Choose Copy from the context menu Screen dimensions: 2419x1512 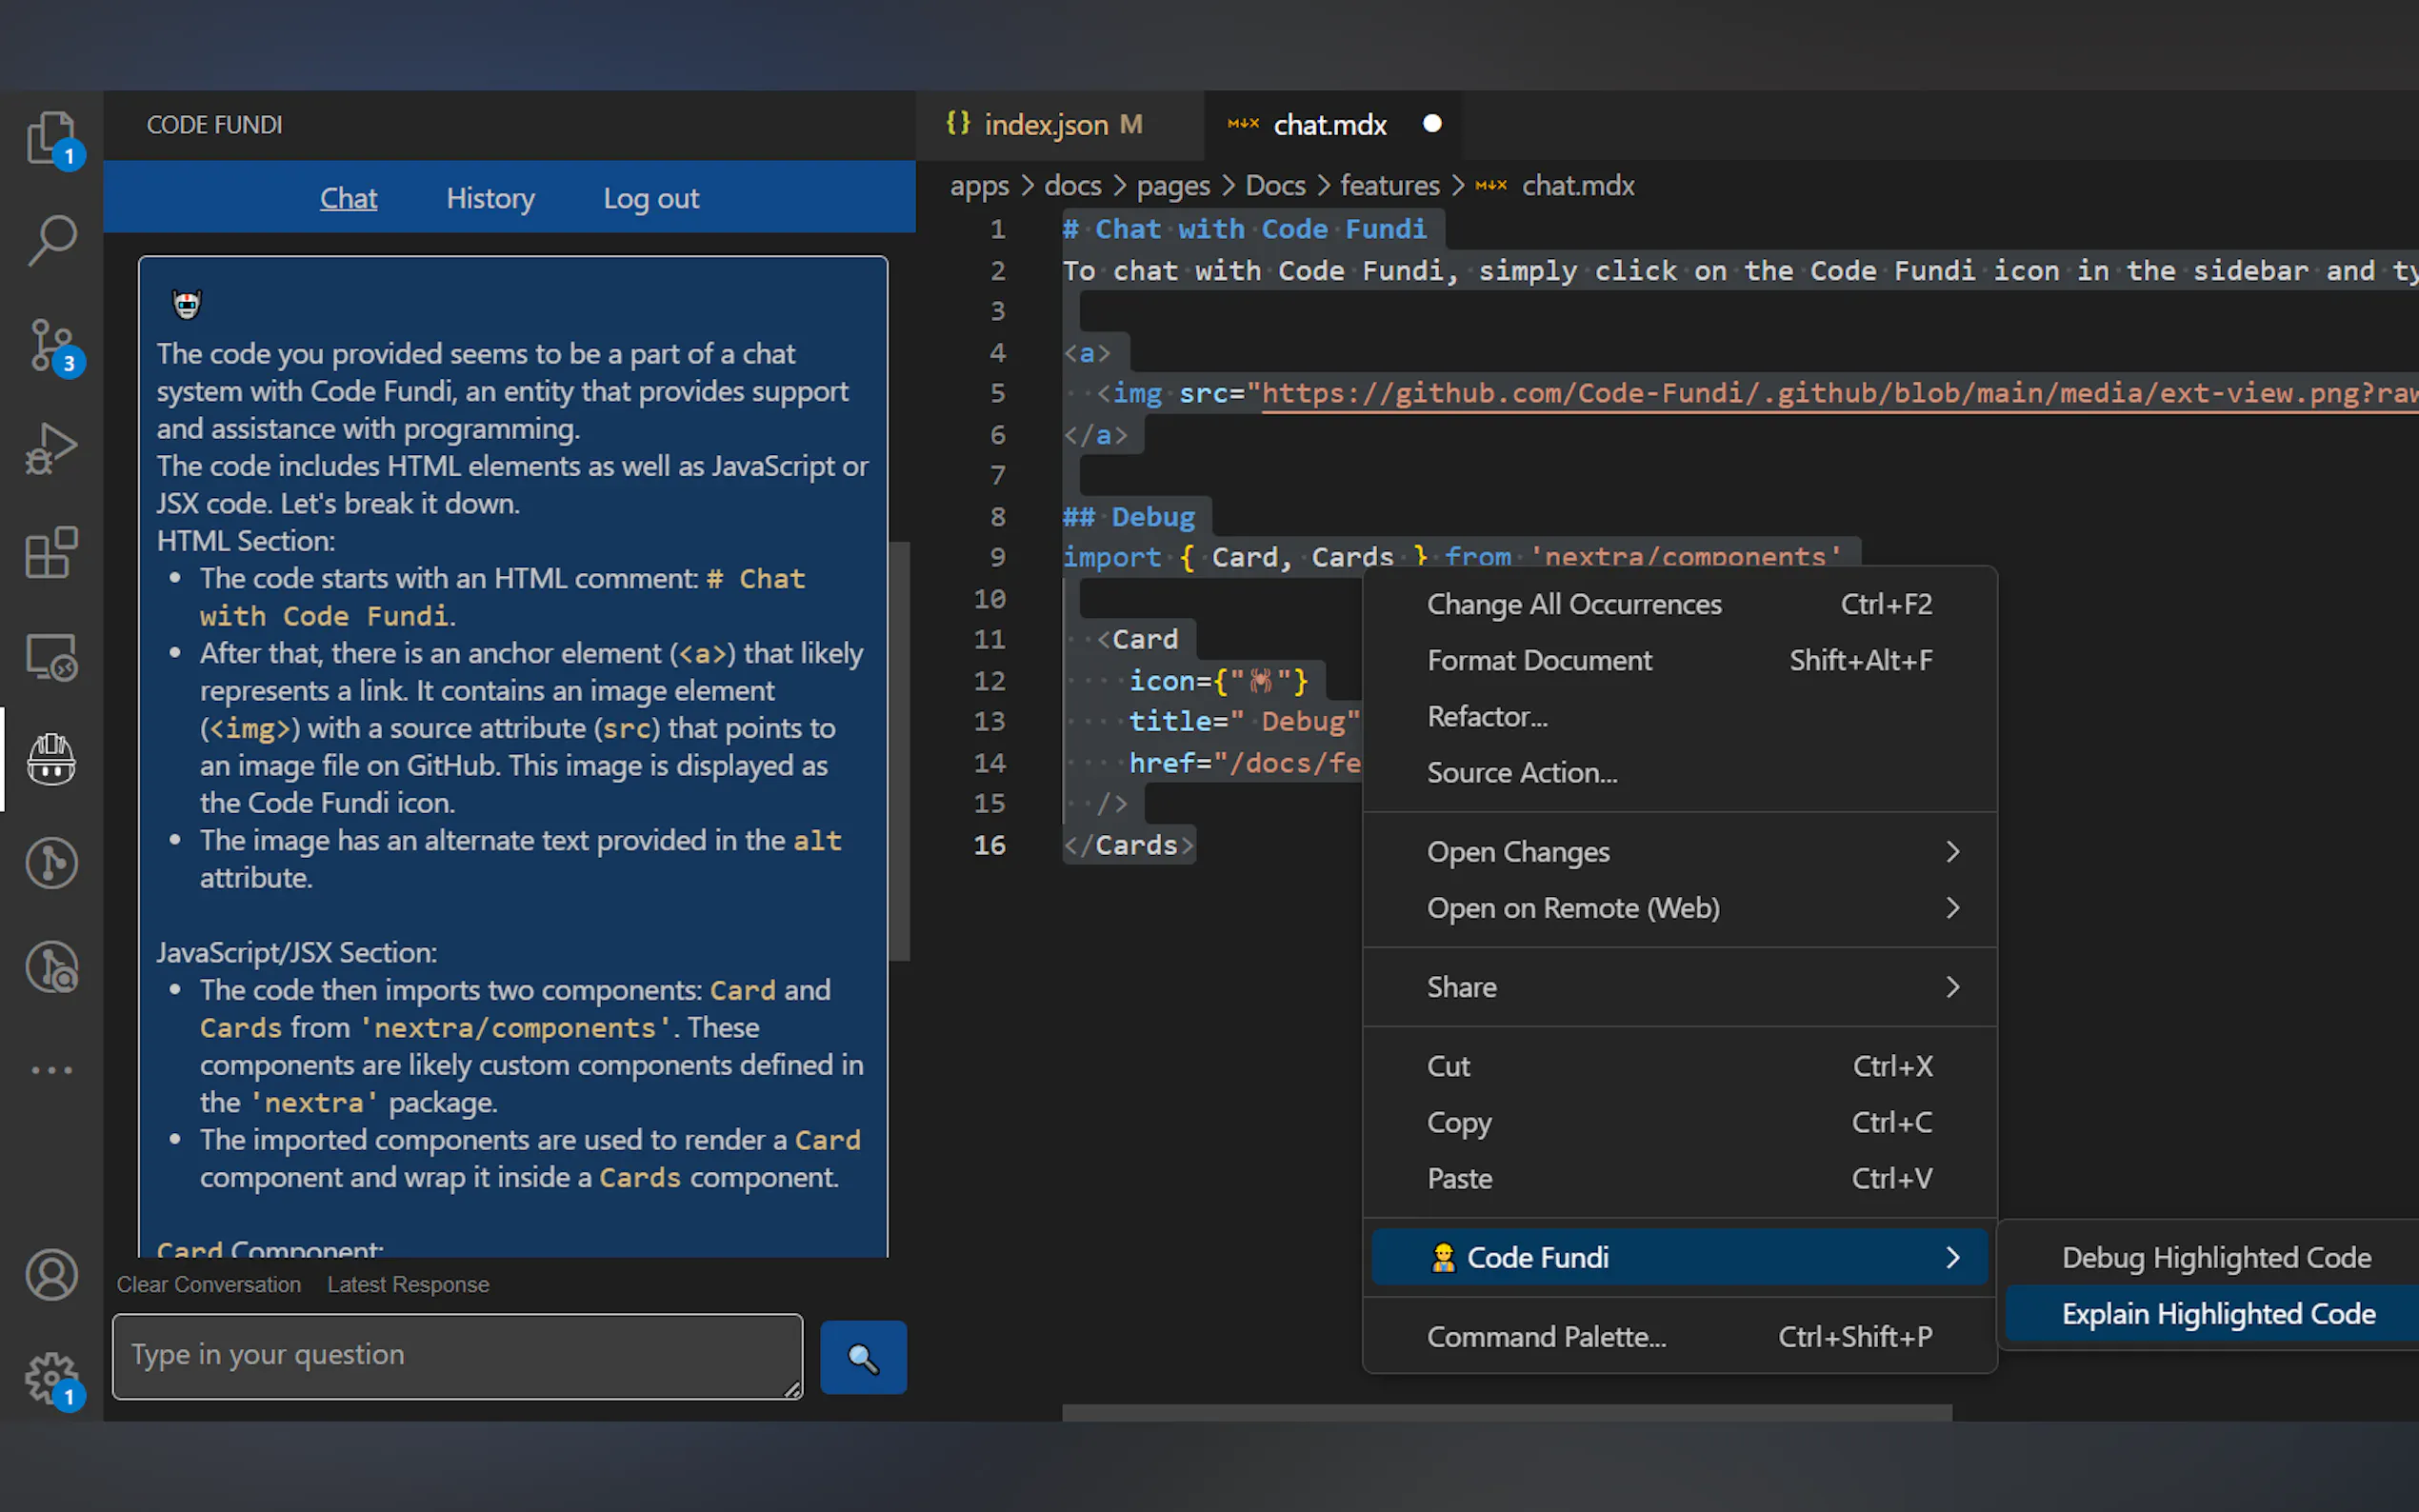click(x=1679, y=1122)
